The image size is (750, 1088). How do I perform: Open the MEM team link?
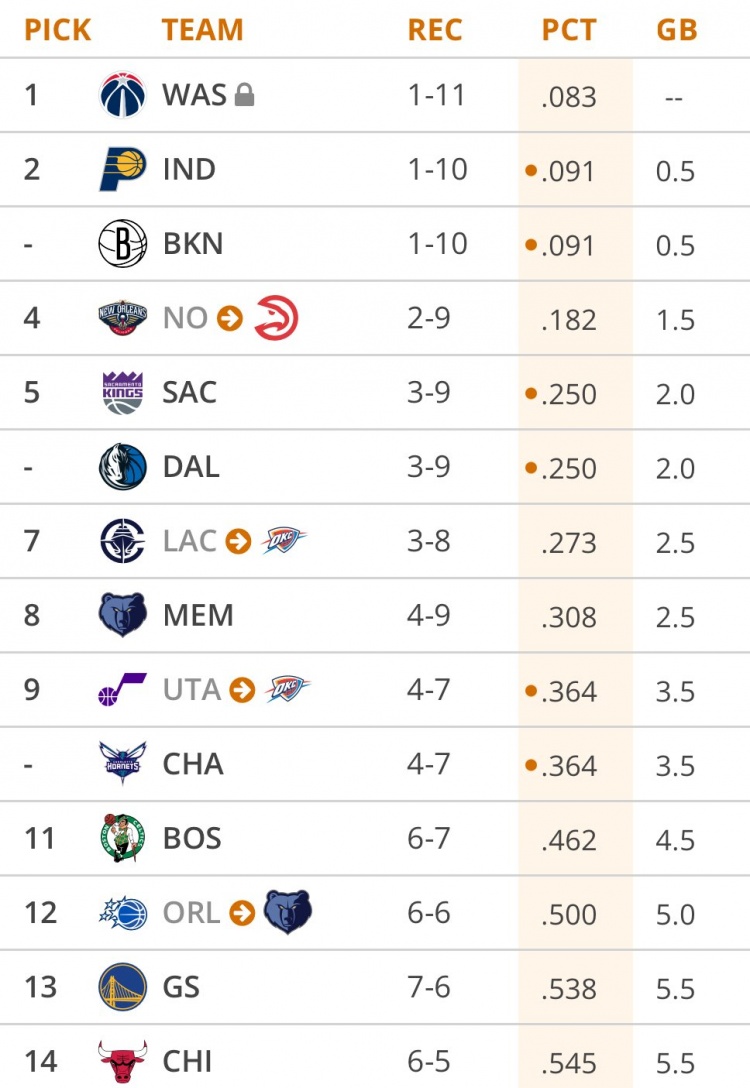tap(198, 616)
